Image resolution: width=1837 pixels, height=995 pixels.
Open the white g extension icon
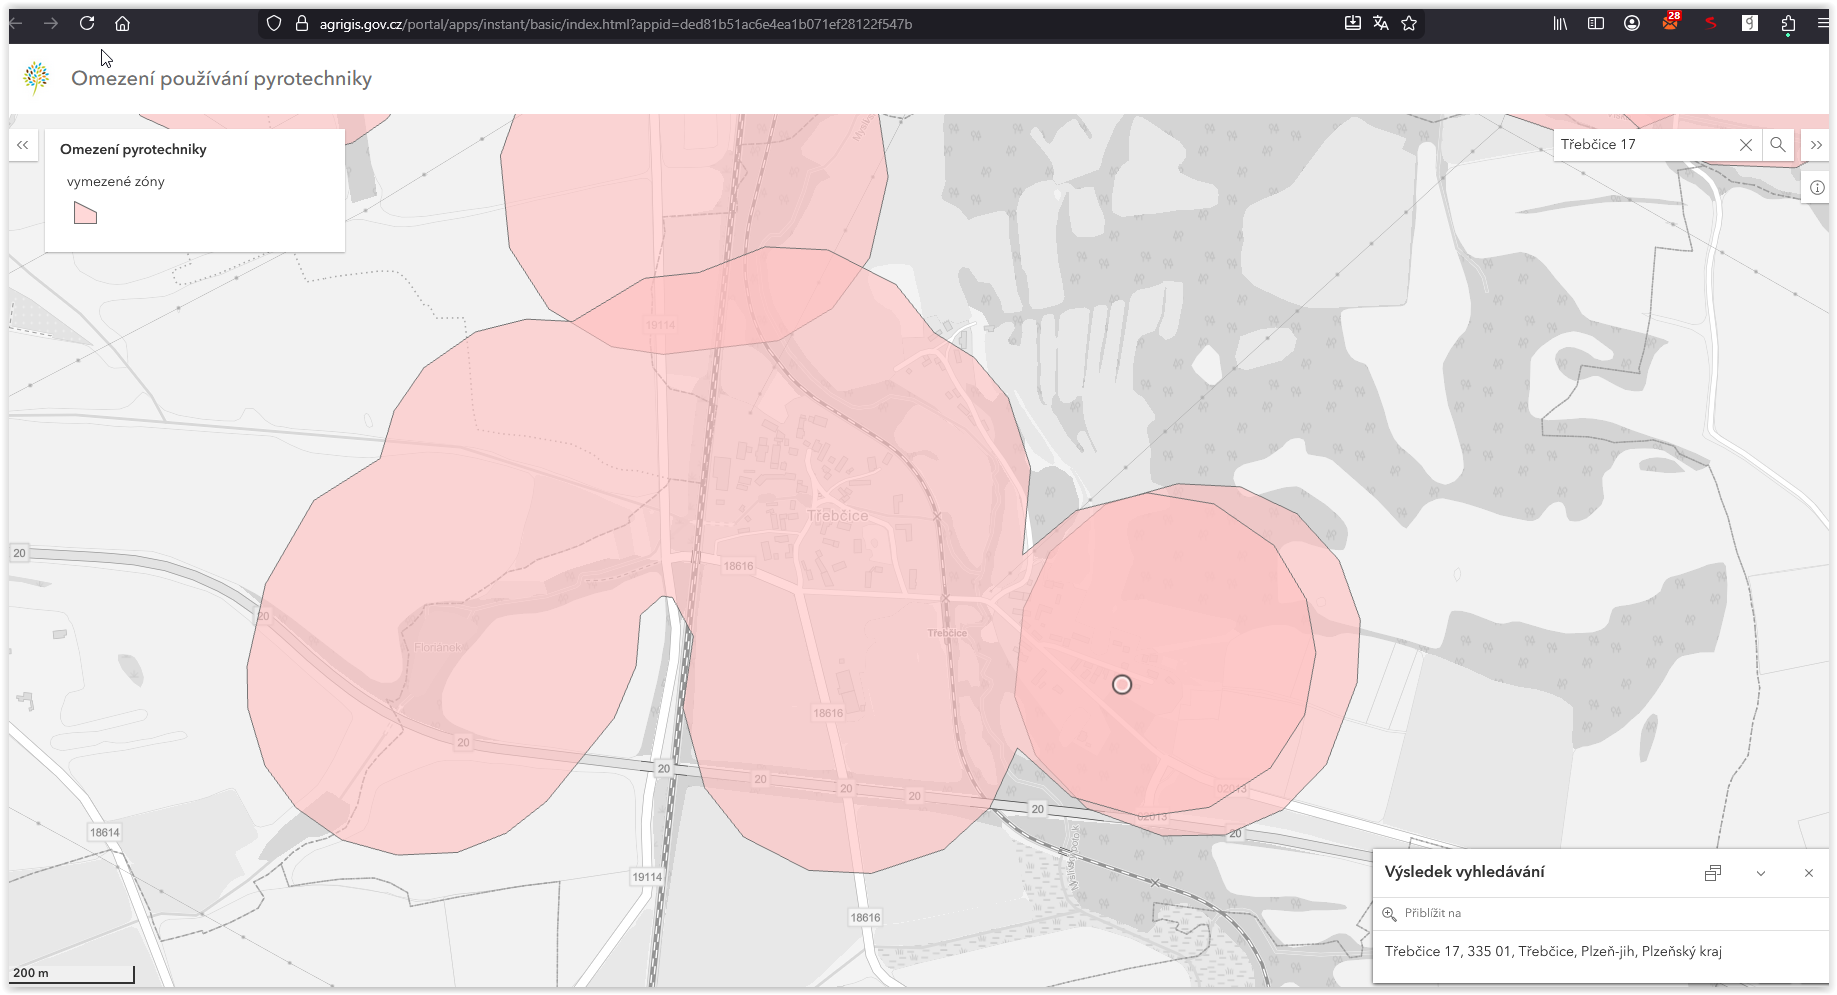[1750, 23]
